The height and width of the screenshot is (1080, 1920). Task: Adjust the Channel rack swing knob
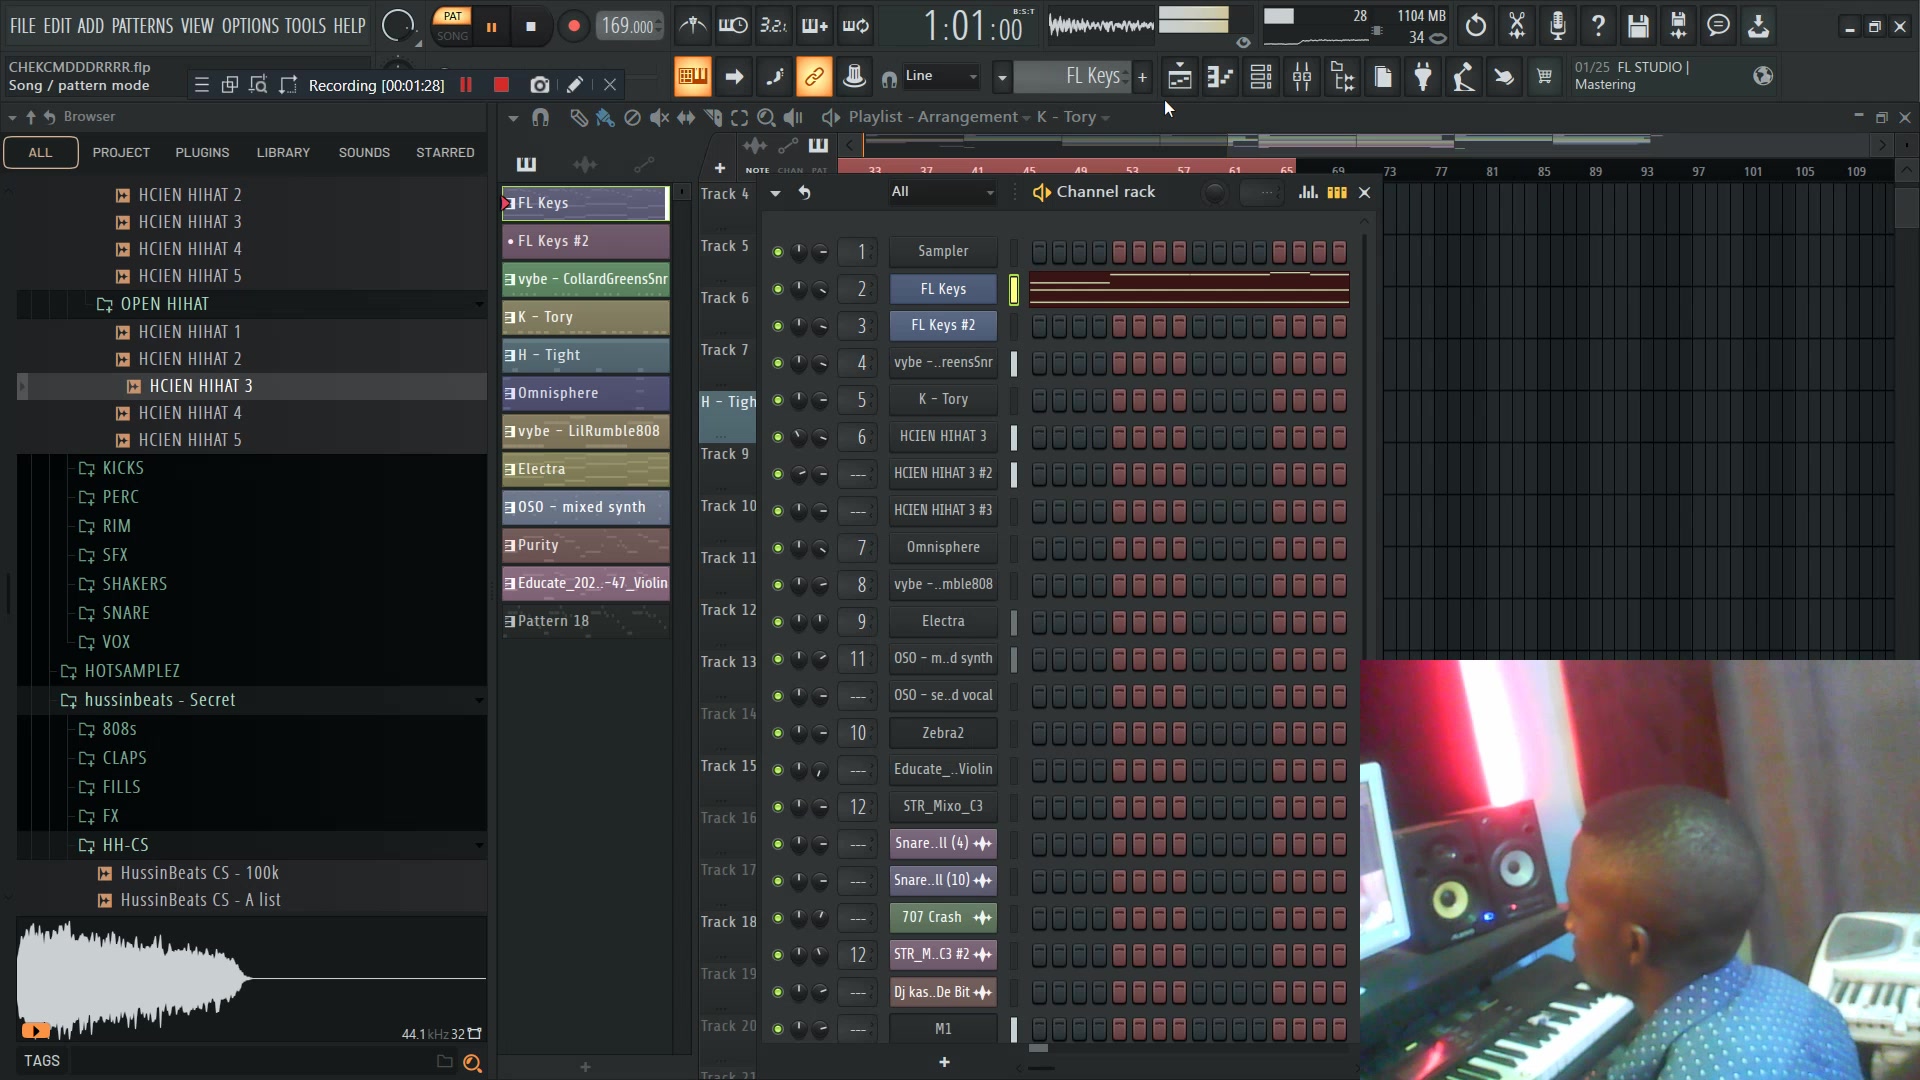tap(1214, 193)
